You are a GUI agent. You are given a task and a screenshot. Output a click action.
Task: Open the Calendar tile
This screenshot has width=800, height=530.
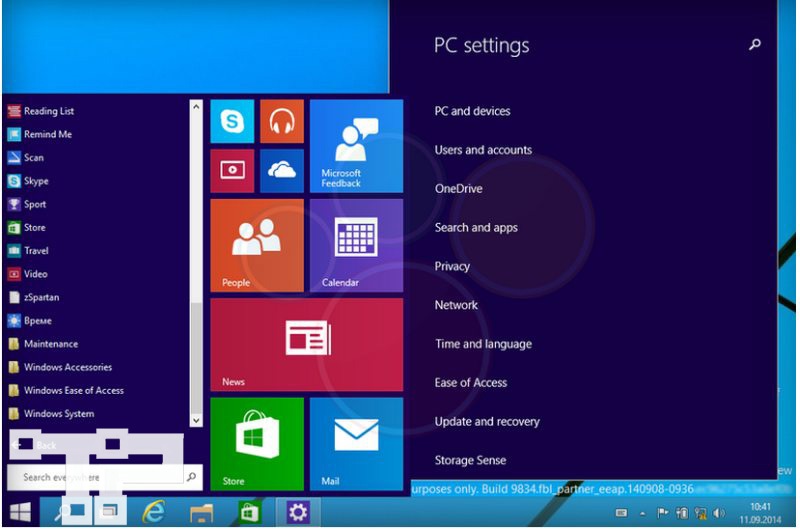tap(356, 245)
